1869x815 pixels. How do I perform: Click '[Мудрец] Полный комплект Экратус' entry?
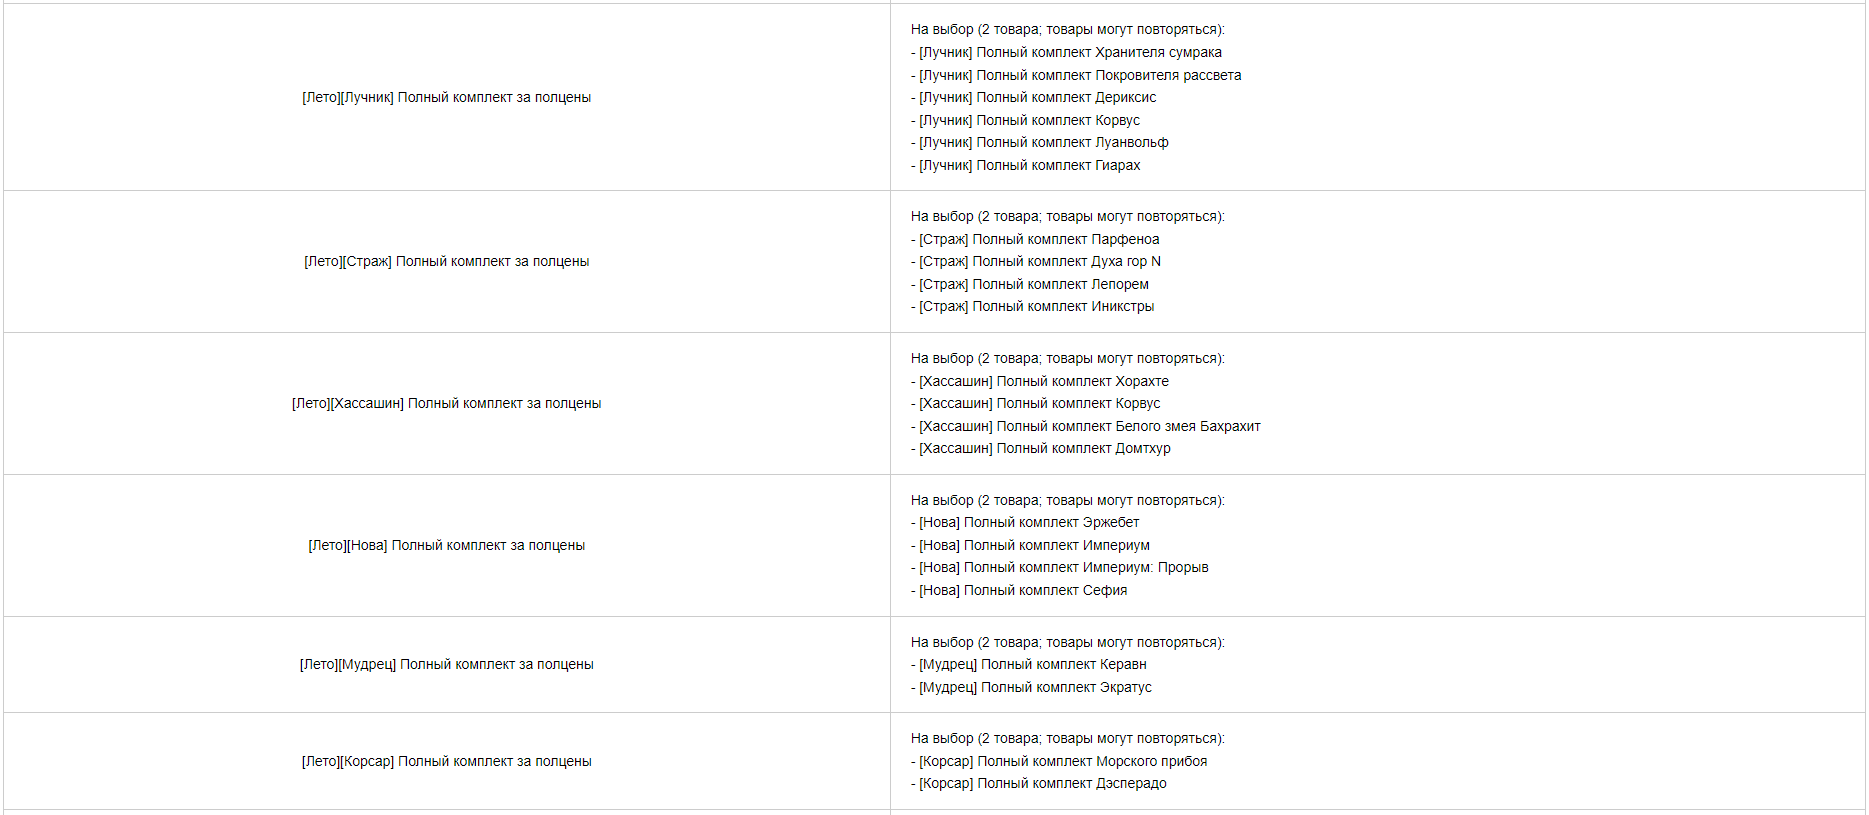(x=1031, y=687)
